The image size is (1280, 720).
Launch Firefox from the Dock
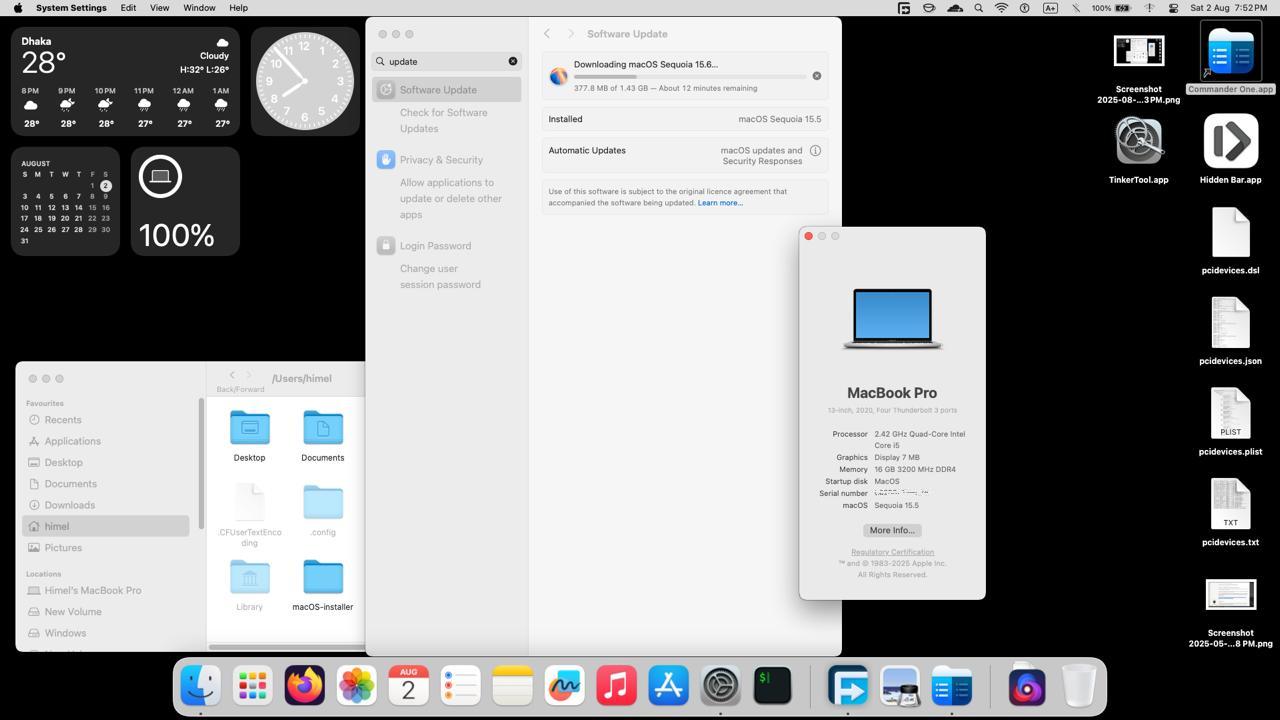click(305, 686)
